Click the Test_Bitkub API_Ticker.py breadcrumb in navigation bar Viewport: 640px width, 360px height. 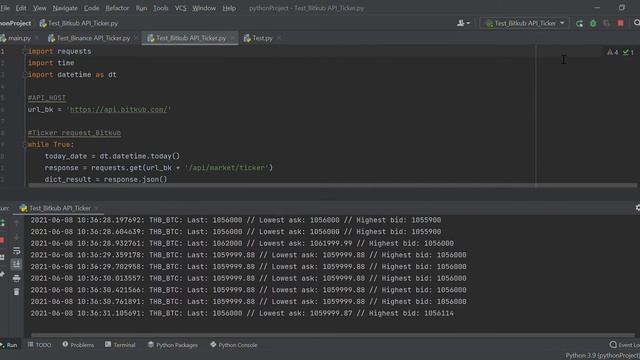click(x=79, y=23)
